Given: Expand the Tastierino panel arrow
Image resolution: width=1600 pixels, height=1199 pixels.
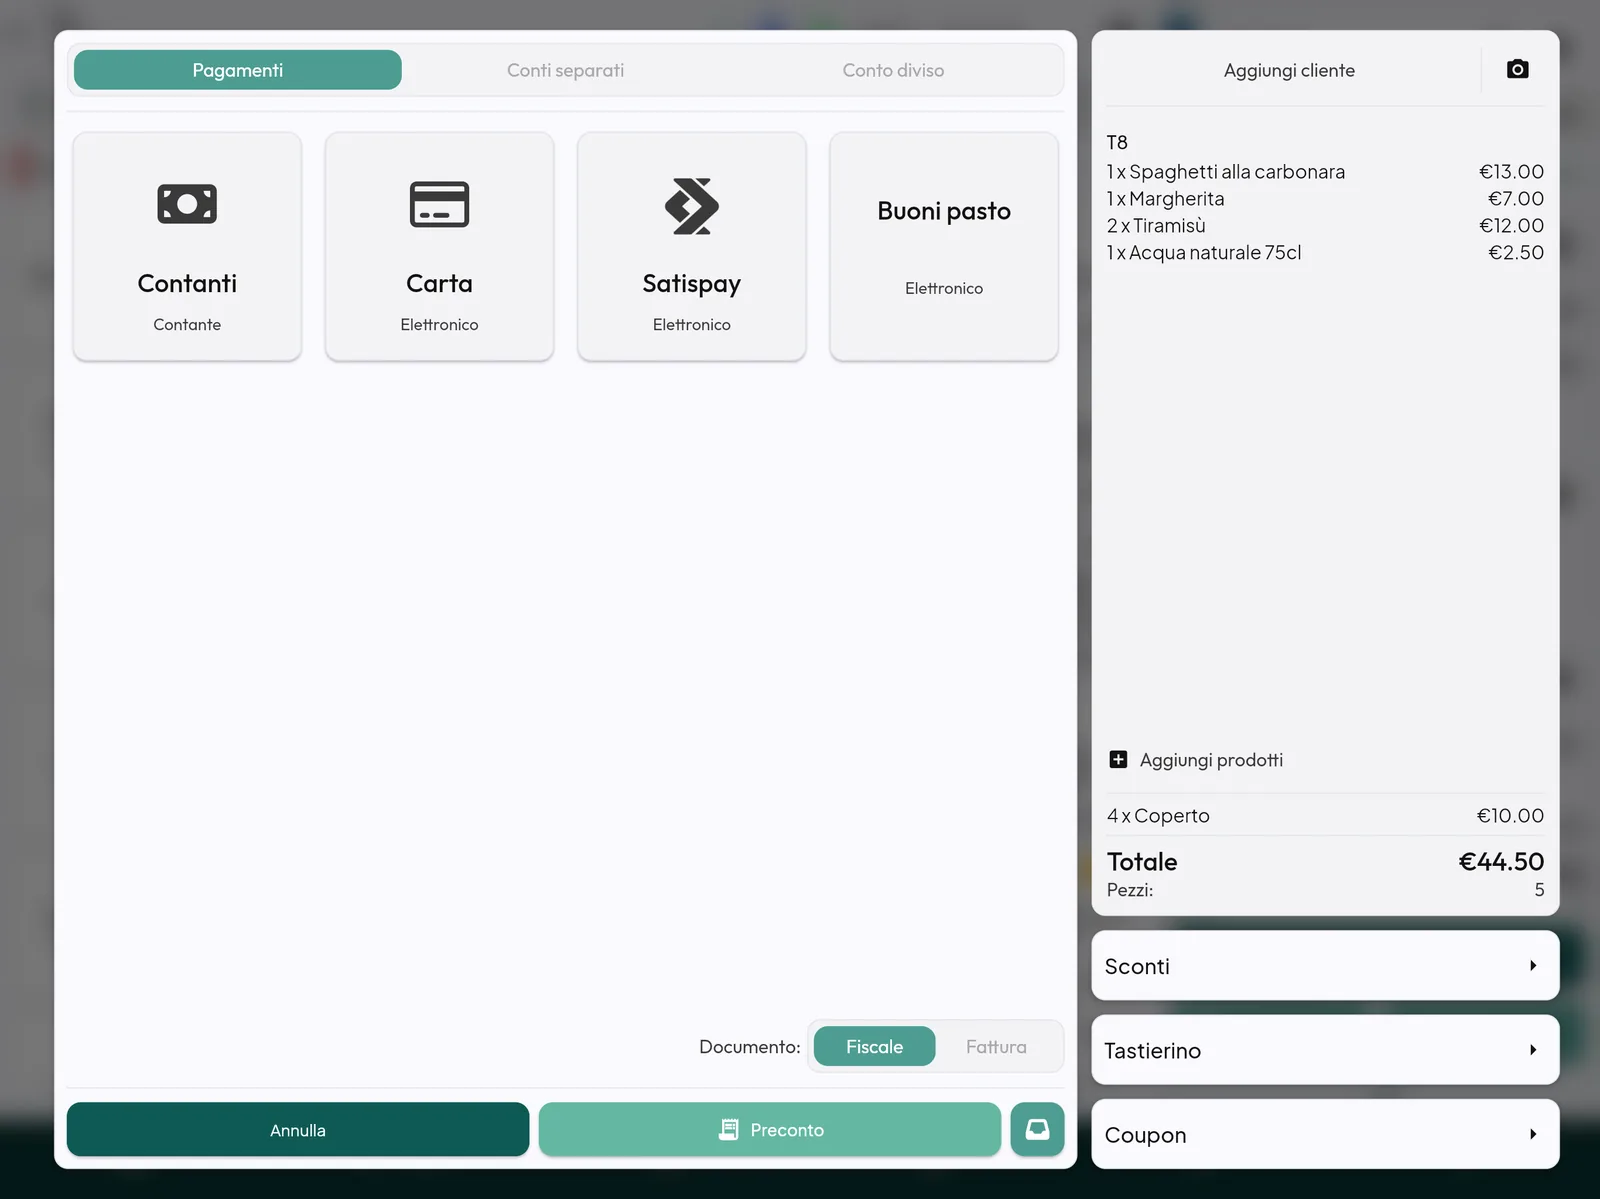Looking at the screenshot, I should point(1533,1050).
